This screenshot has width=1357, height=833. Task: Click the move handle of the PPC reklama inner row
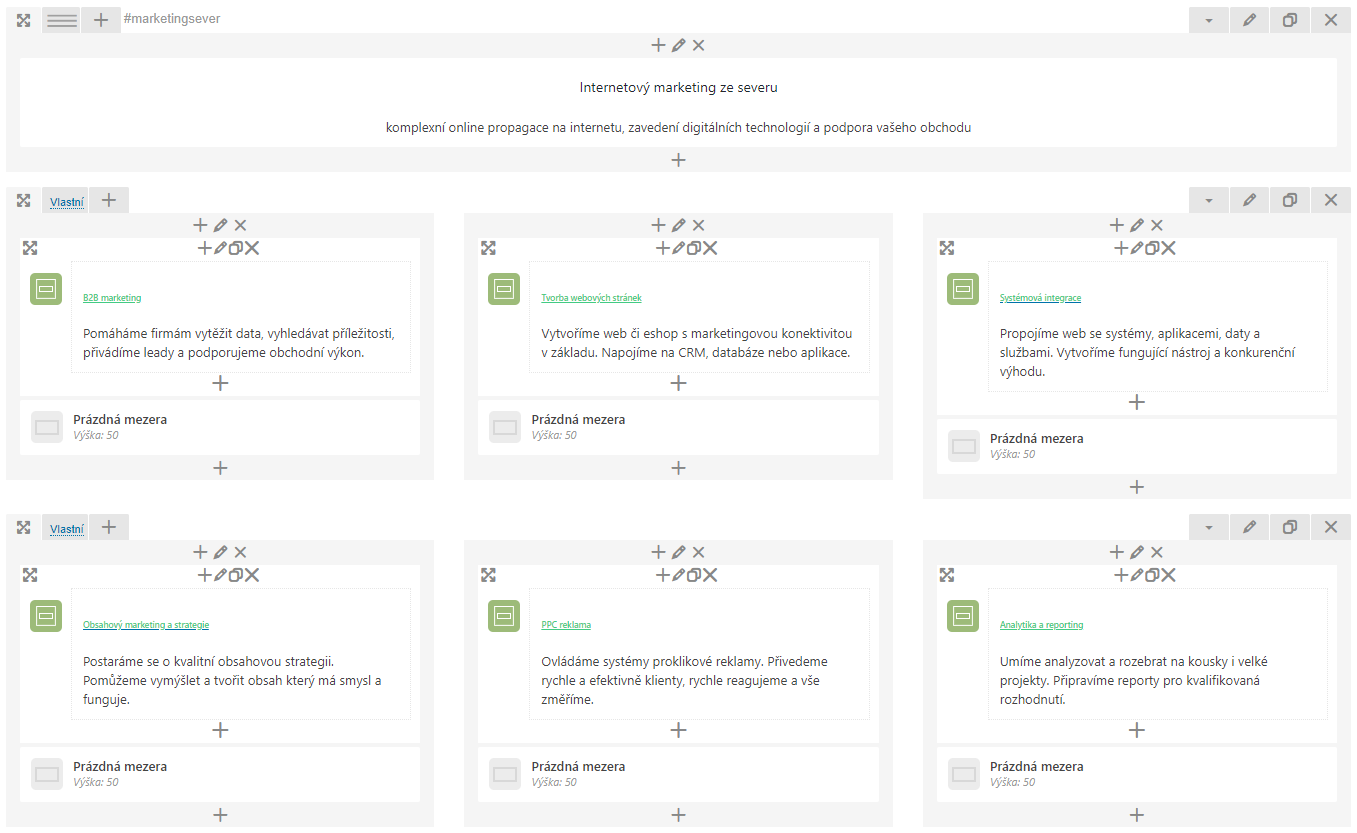pos(488,575)
